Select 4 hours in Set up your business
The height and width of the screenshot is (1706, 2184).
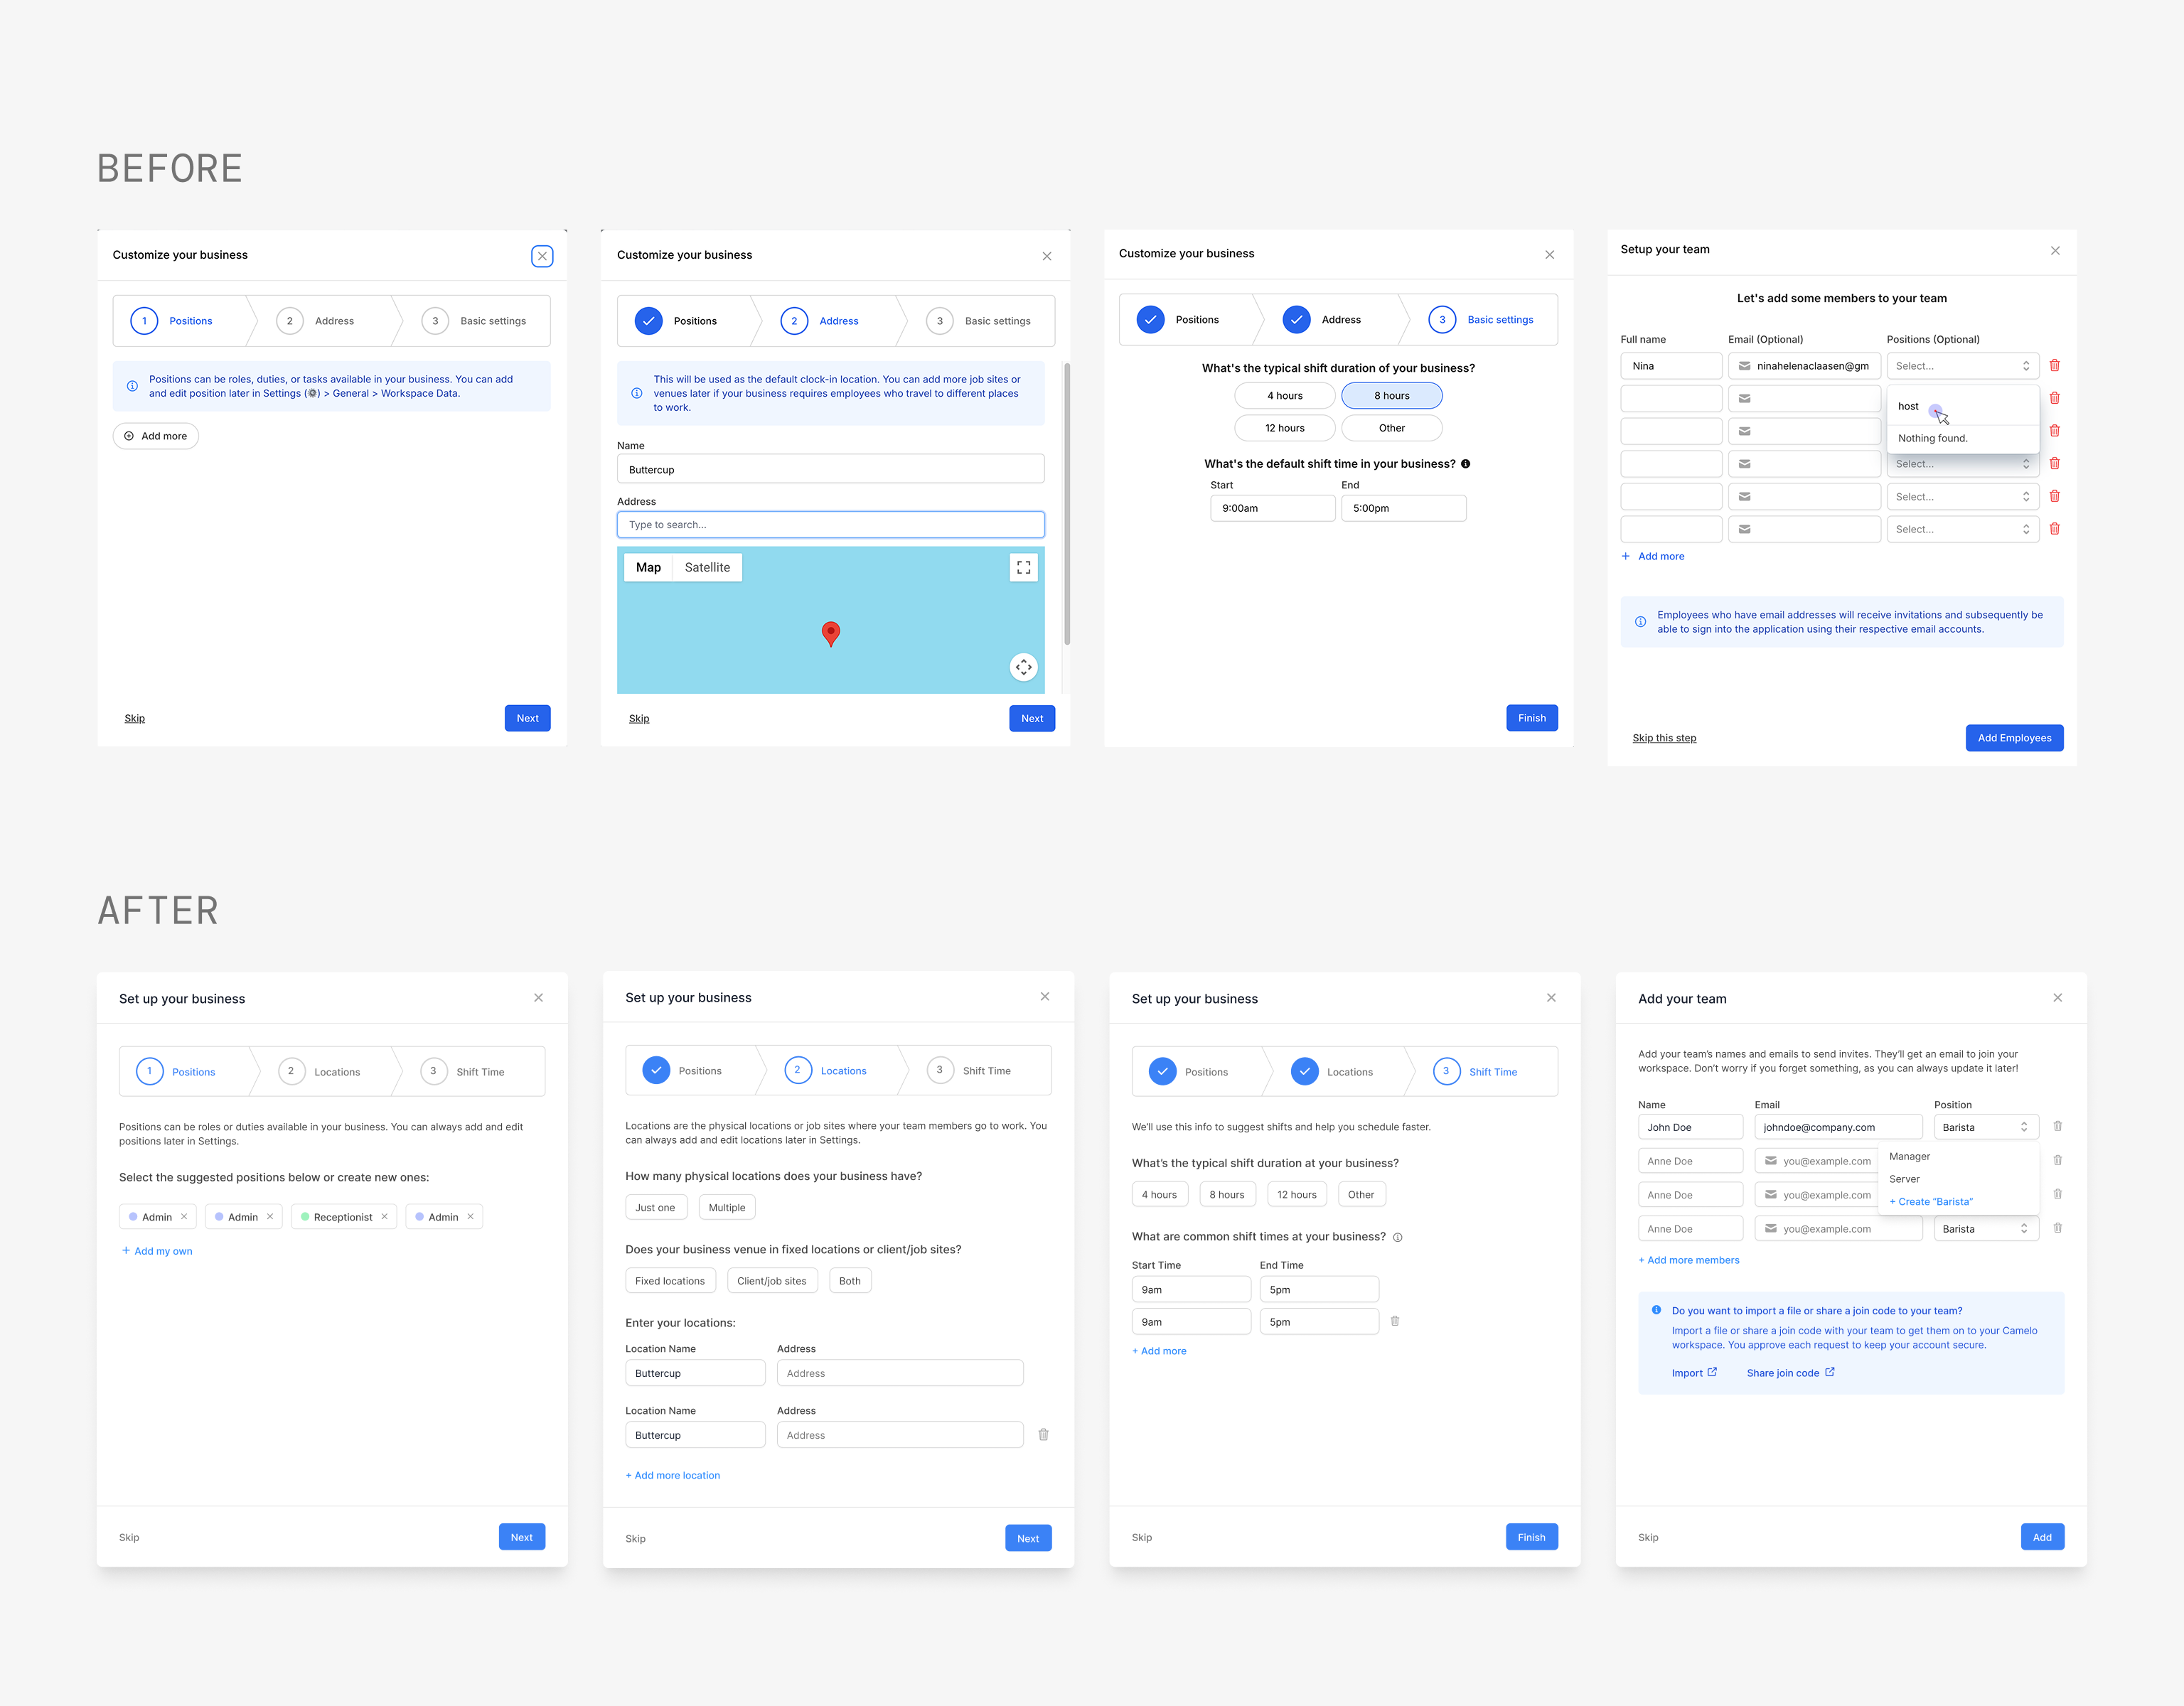[x=1159, y=1194]
